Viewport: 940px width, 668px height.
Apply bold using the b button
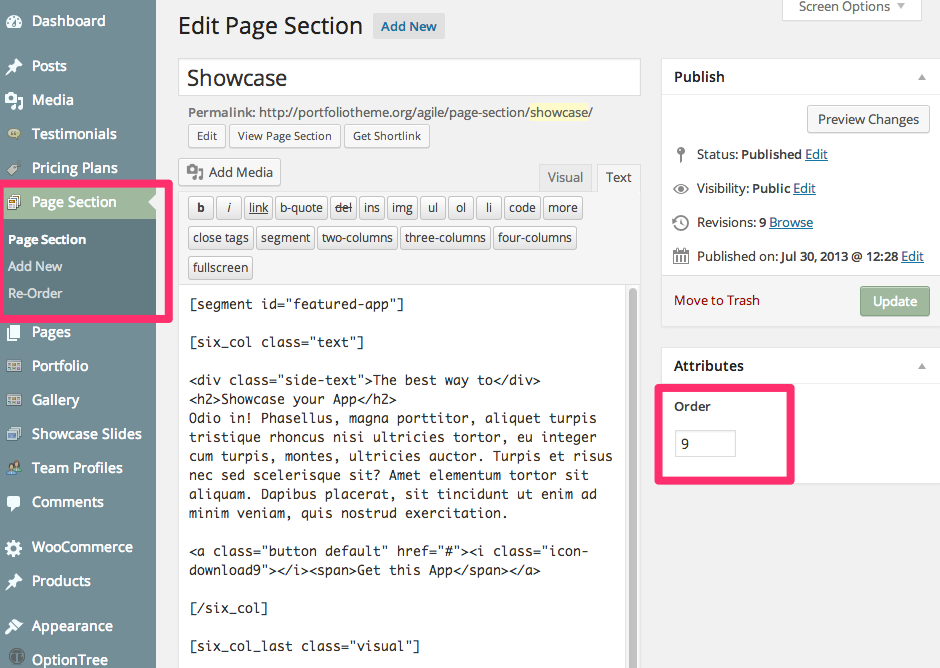click(200, 207)
